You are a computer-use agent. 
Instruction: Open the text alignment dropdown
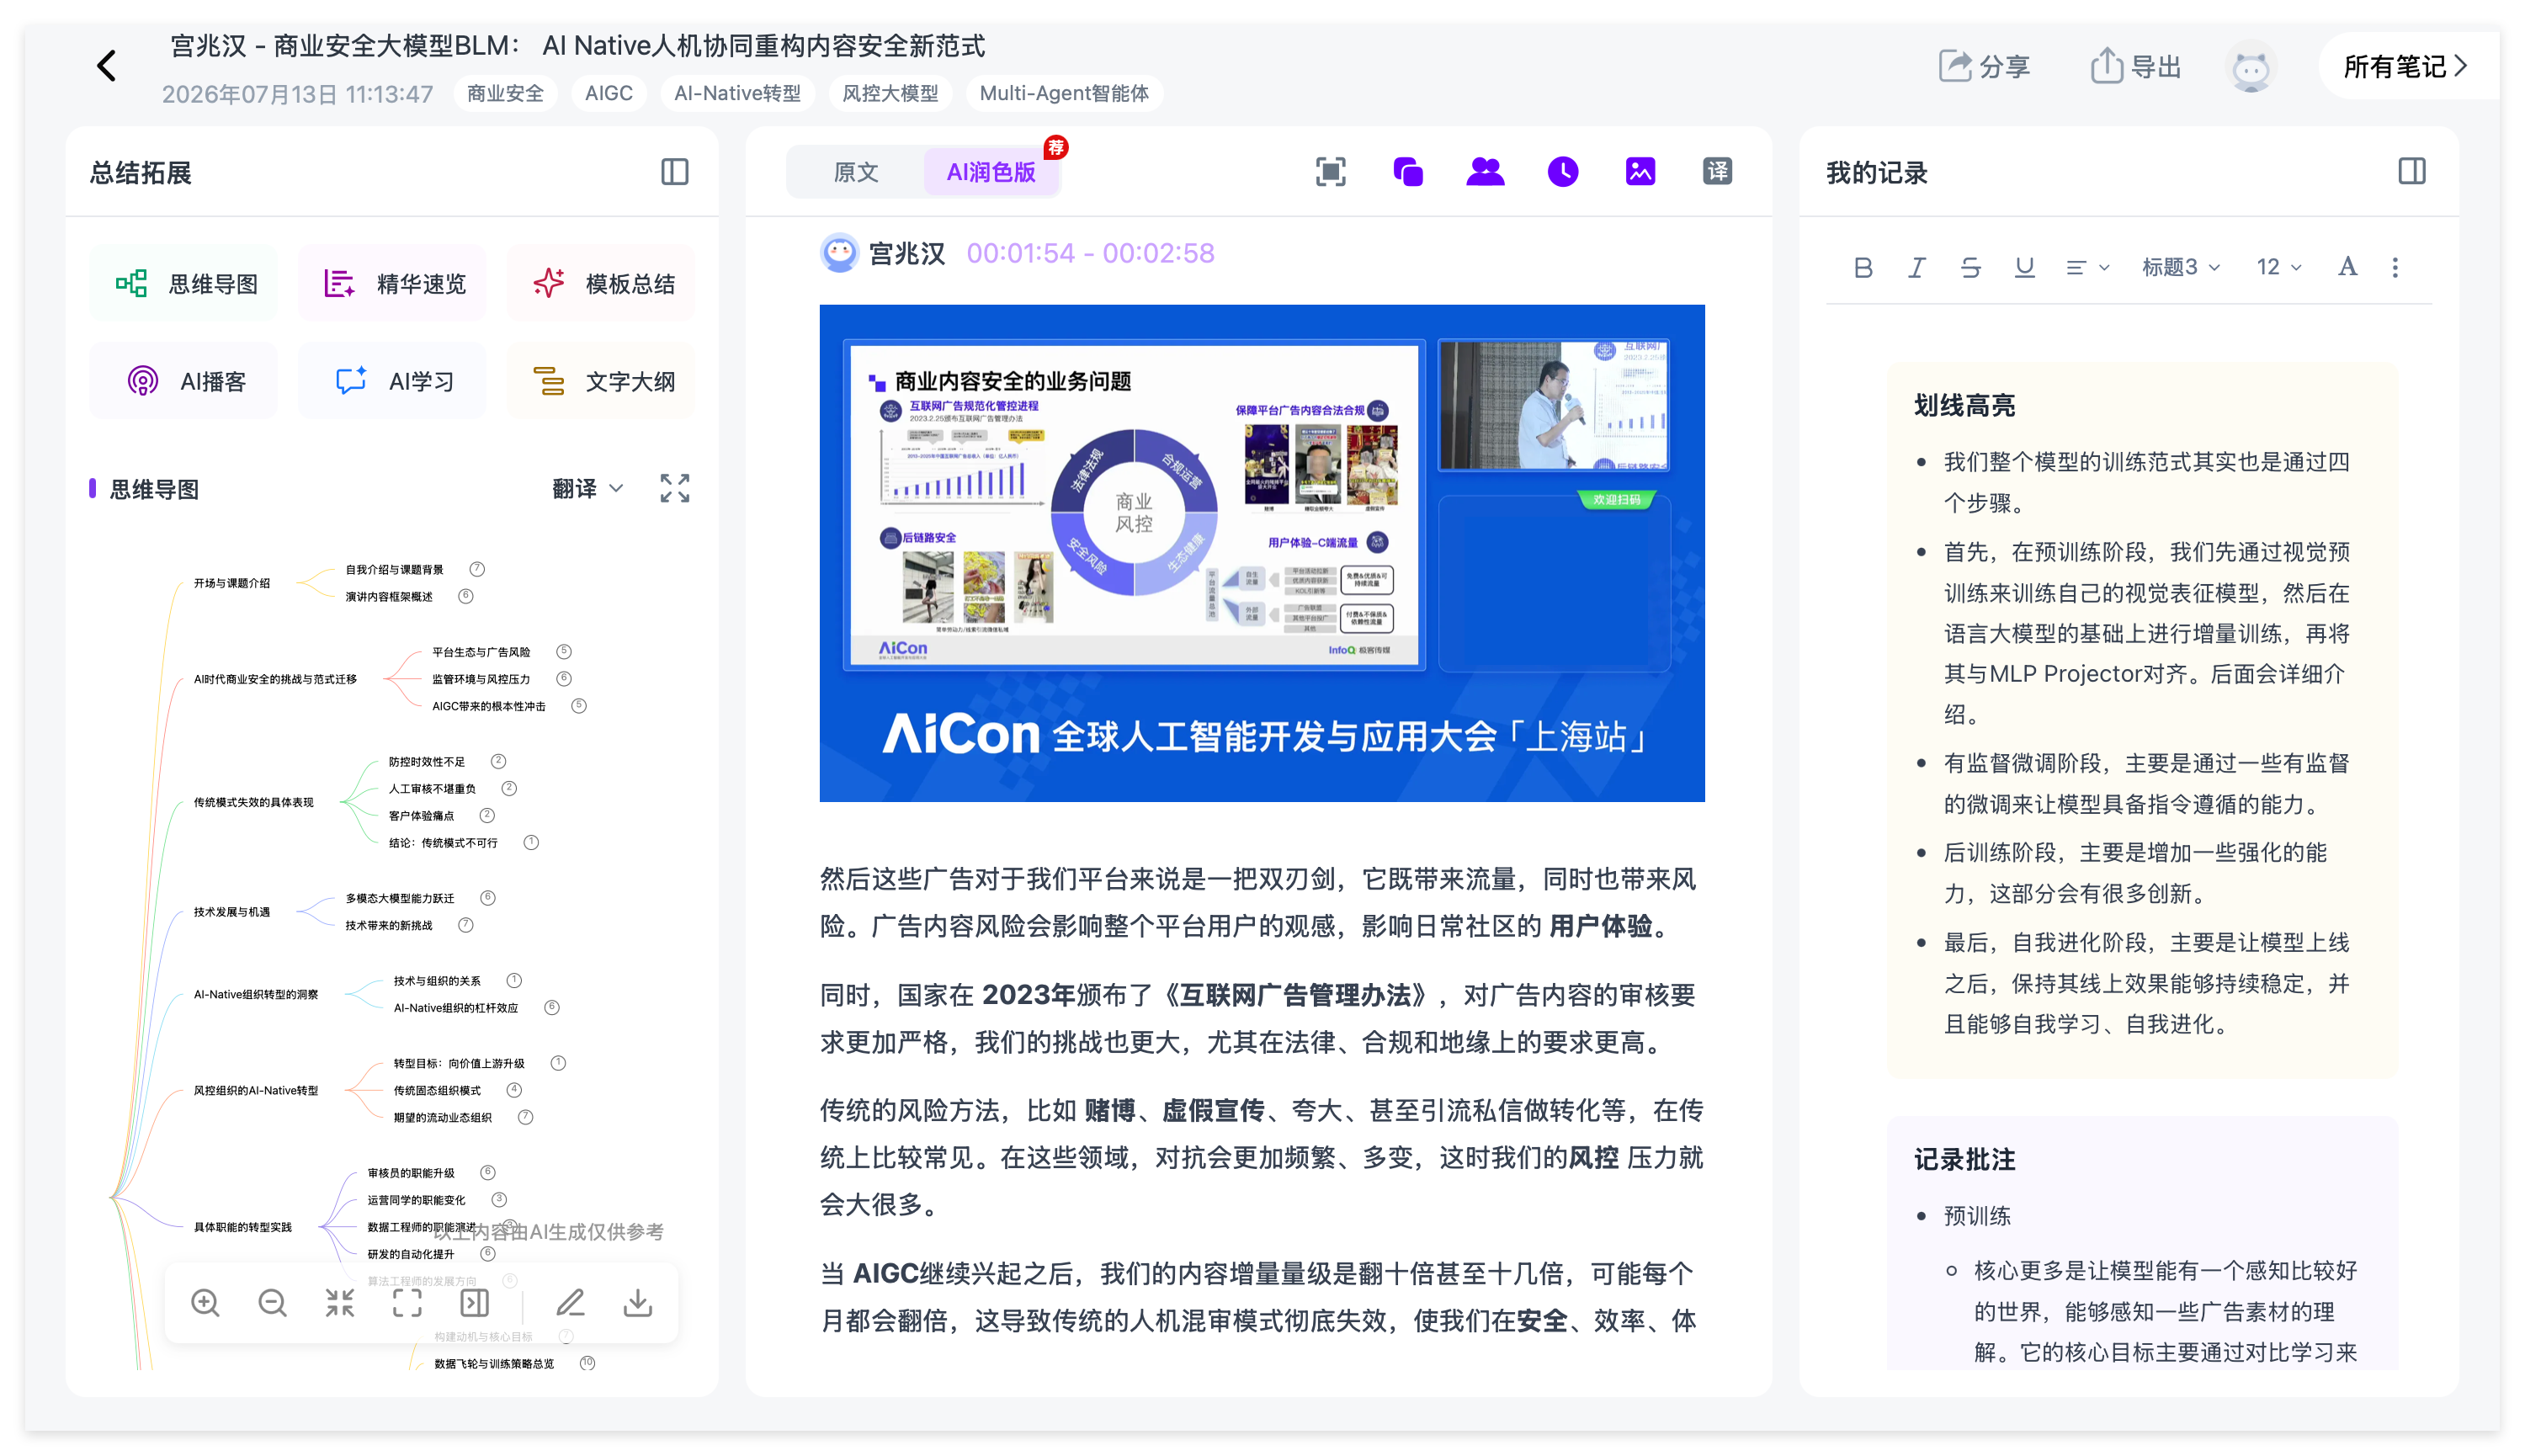click(2087, 267)
